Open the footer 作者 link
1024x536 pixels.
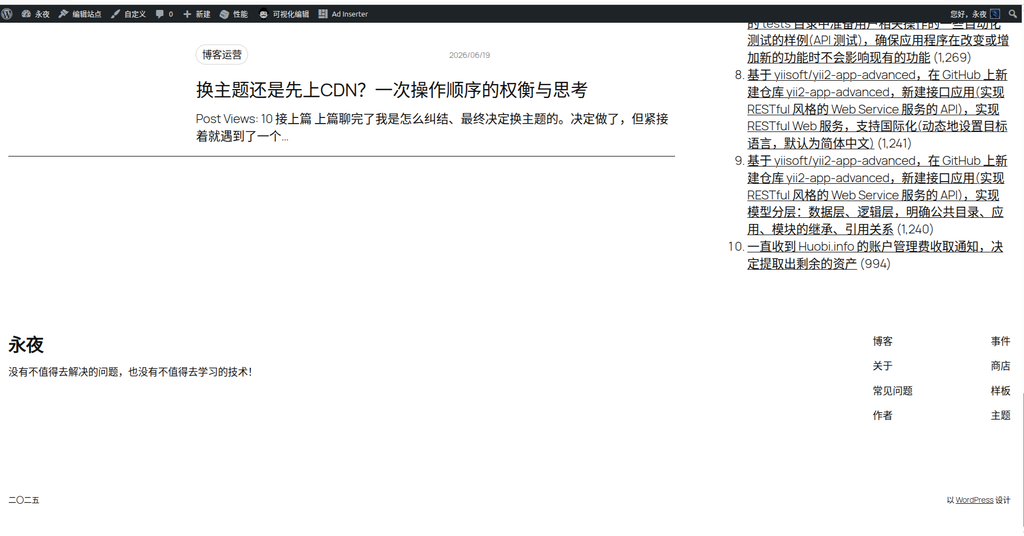click(882, 415)
